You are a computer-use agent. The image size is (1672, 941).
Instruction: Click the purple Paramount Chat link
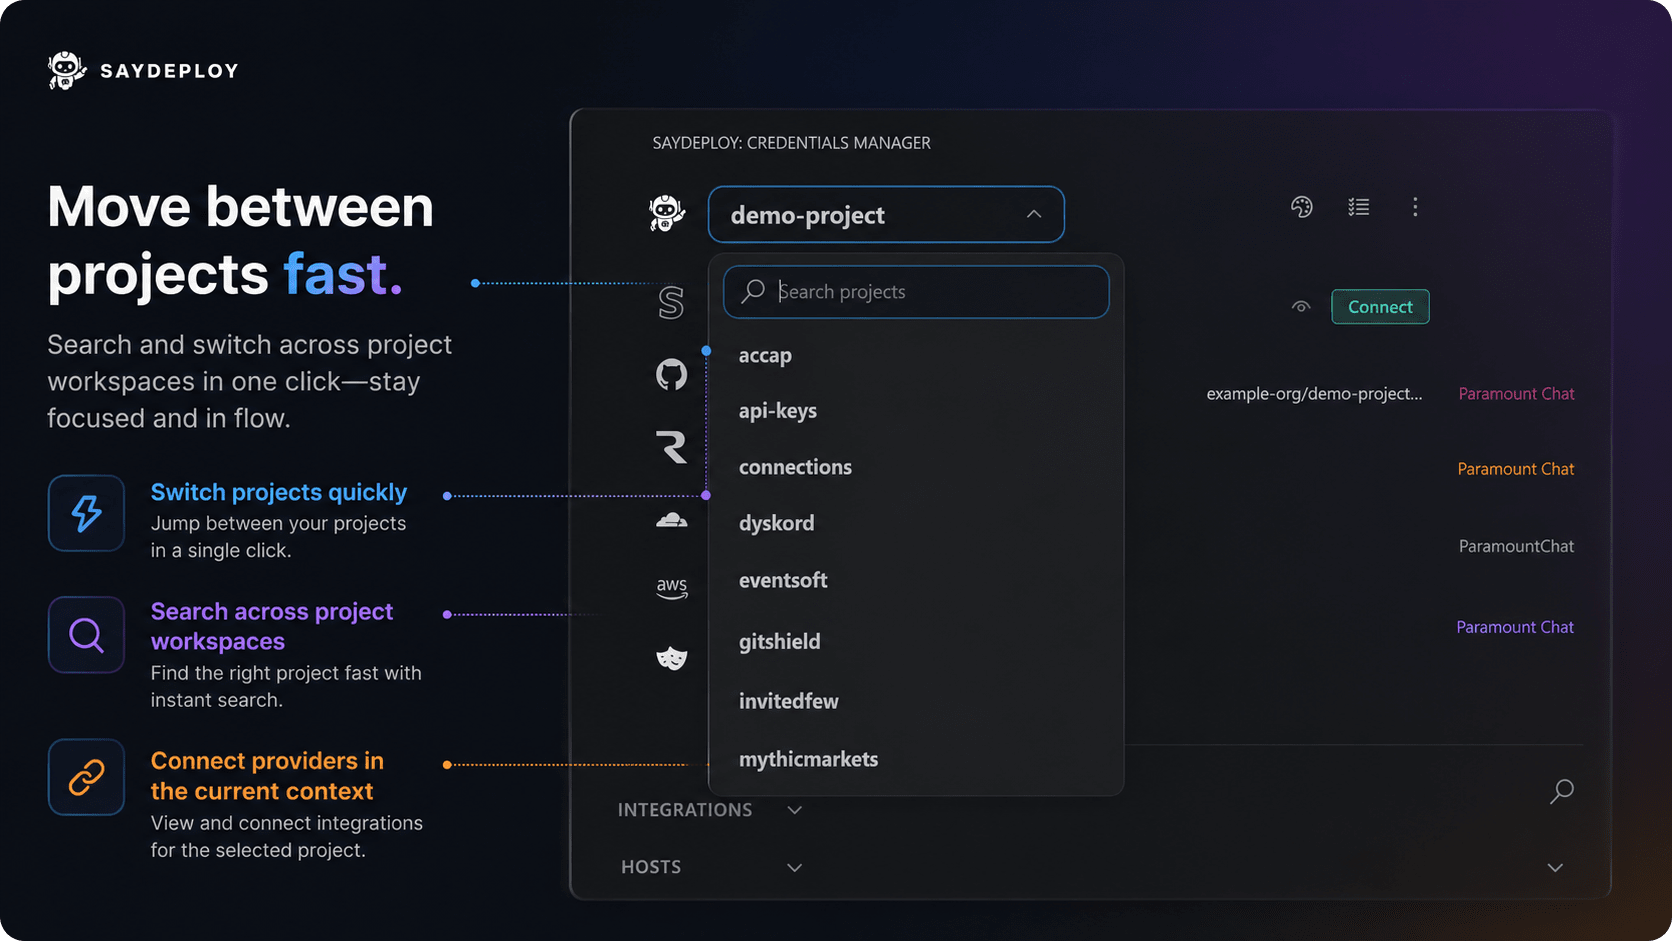(1515, 627)
